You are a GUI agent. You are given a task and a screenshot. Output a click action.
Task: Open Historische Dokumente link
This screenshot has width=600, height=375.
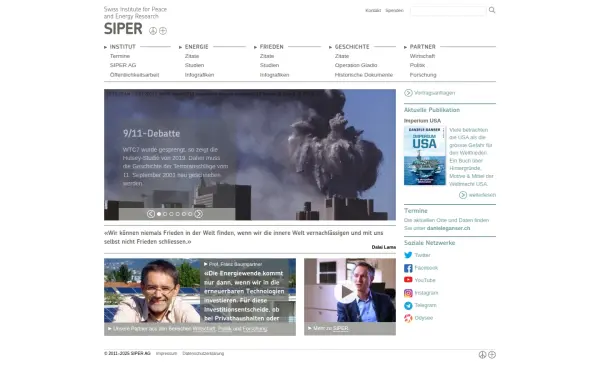click(x=364, y=75)
